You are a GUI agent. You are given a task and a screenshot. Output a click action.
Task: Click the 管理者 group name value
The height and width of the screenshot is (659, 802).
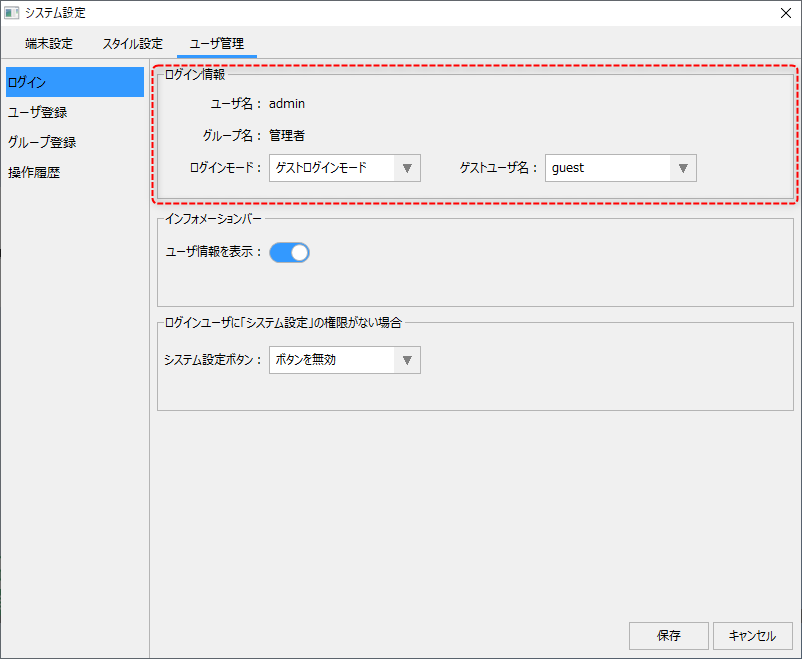pos(287,135)
